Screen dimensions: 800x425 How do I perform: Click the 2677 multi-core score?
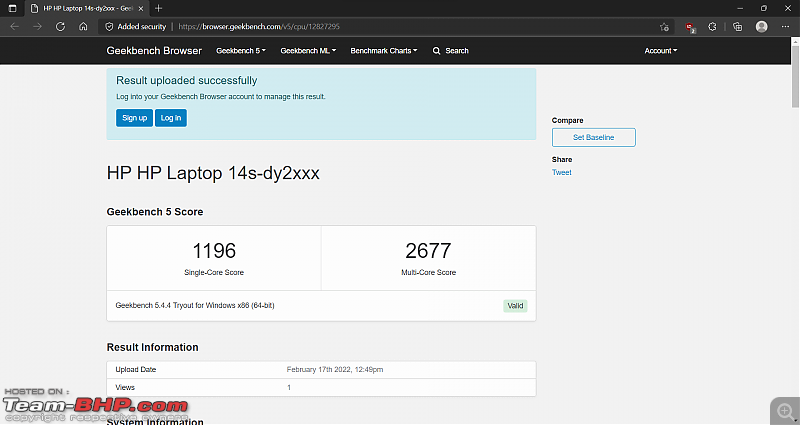pyautogui.click(x=428, y=251)
